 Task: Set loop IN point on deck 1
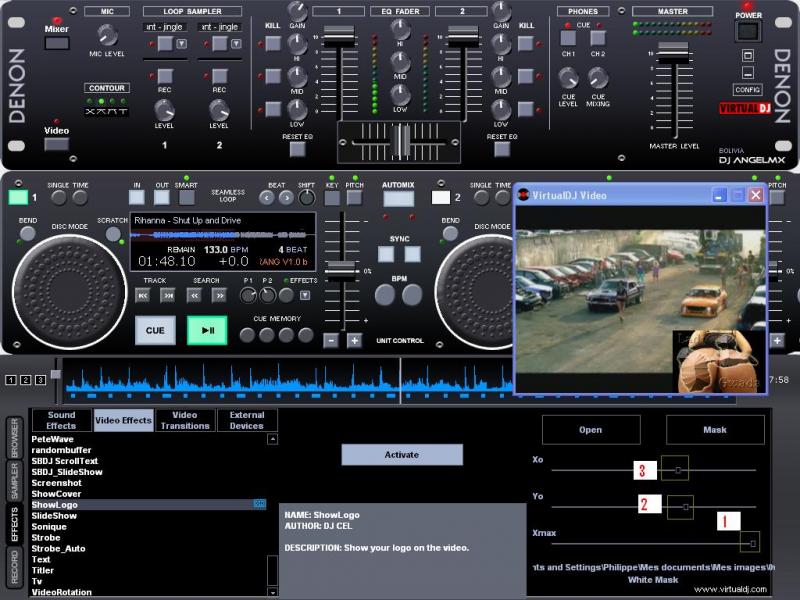pos(136,197)
